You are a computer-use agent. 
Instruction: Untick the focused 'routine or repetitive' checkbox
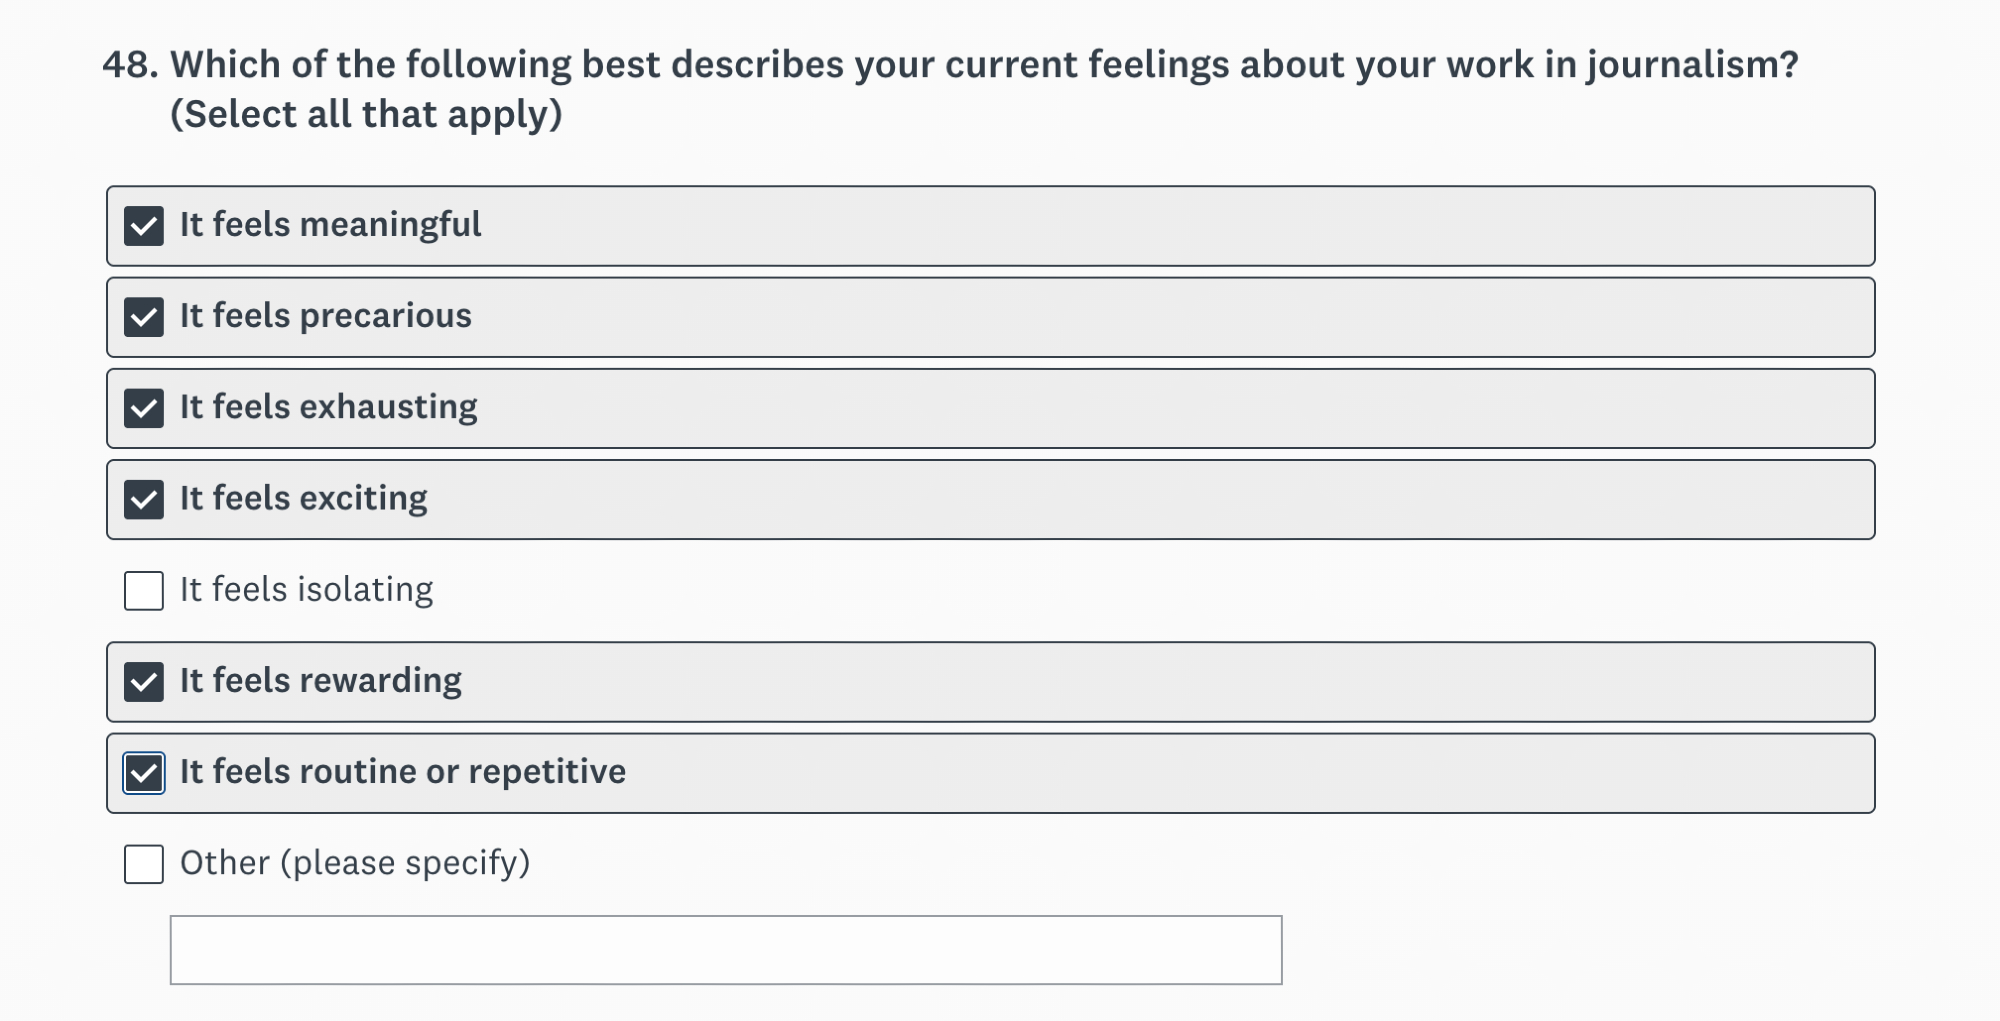tap(144, 773)
